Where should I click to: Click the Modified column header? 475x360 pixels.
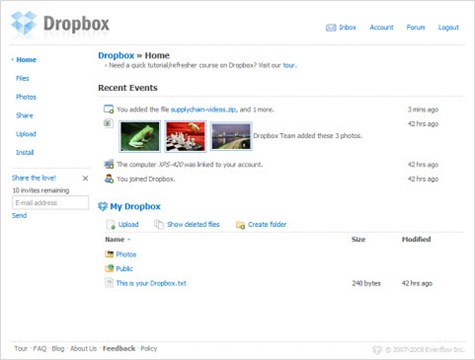[x=416, y=239]
